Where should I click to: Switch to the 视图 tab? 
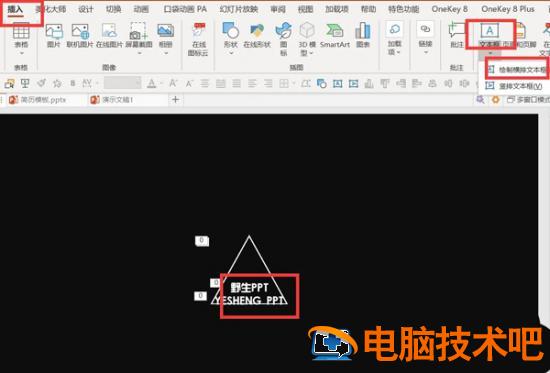point(305,9)
